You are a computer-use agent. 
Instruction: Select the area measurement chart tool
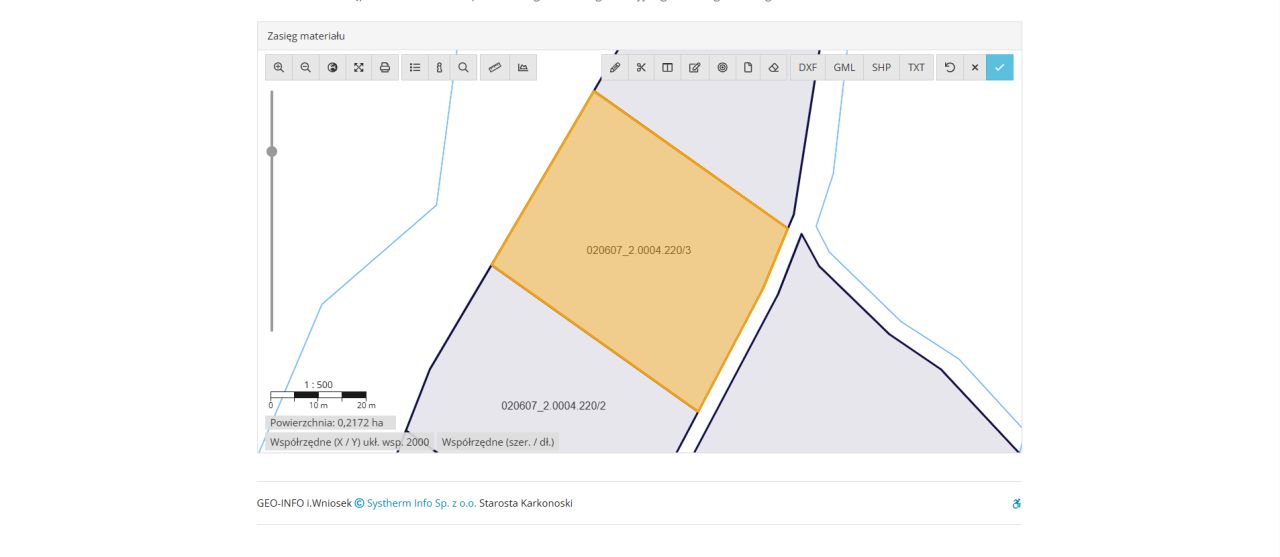coord(522,67)
